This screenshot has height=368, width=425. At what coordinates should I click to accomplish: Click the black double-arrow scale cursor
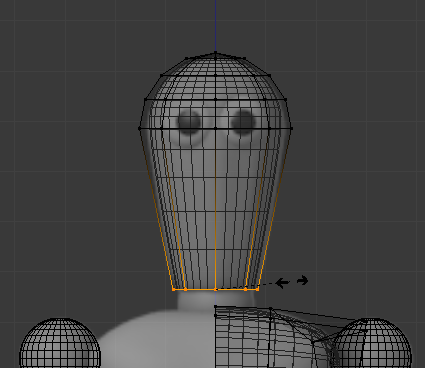click(292, 282)
